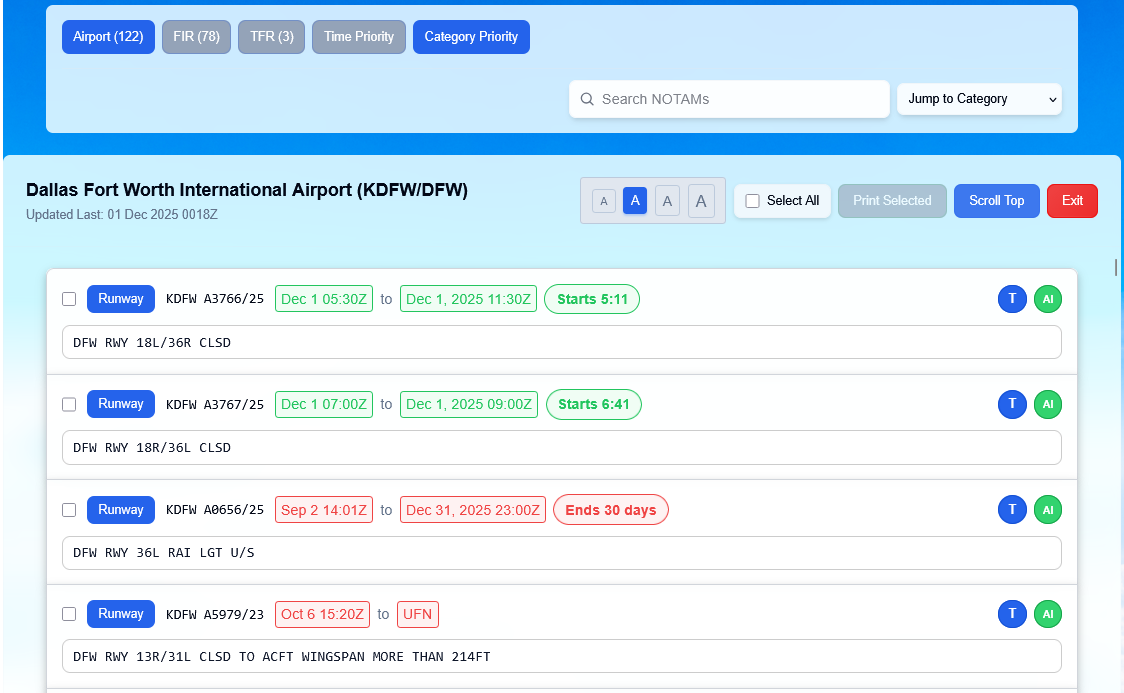The image size is (1124, 693).
Task: Click the 'Dec 1 07:00Z' start time
Action: point(324,404)
